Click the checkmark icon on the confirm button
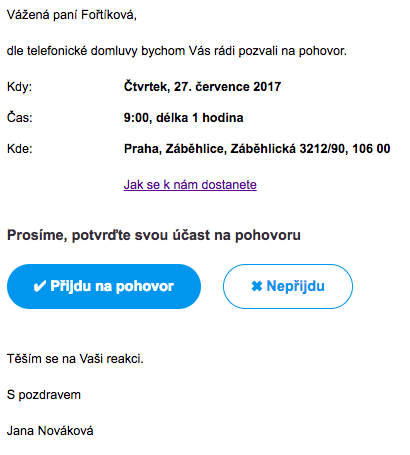 [40, 286]
